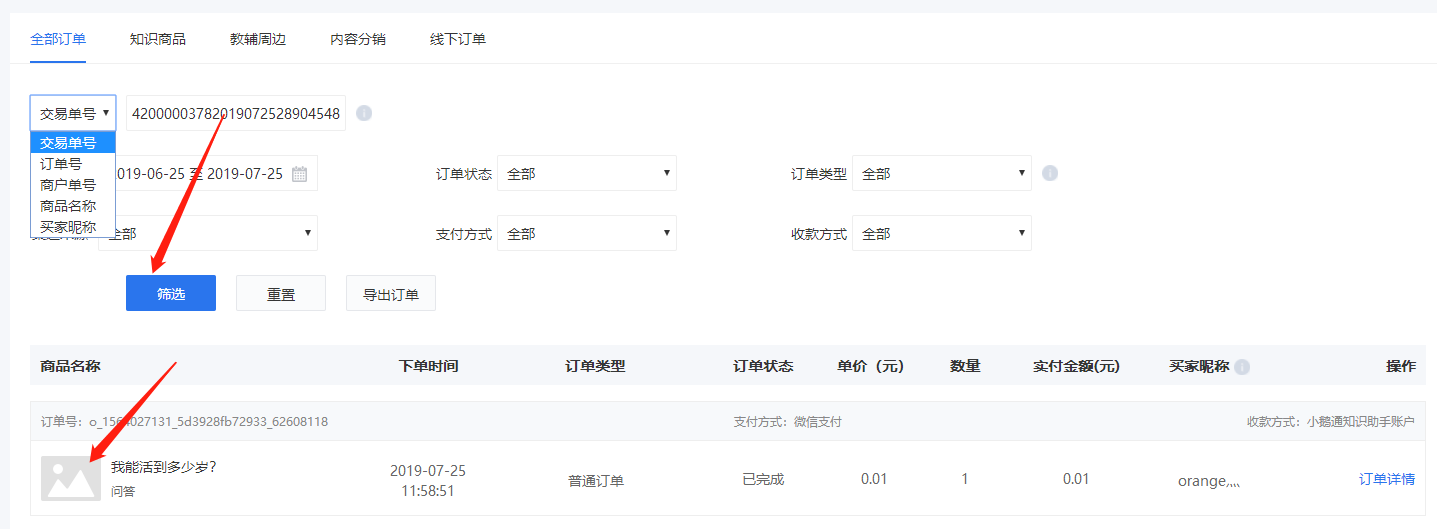Image resolution: width=1437 pixels, height=529 pixels.
Task: Switch to 全部订单 tab
Action: click(x=58, y=39)
